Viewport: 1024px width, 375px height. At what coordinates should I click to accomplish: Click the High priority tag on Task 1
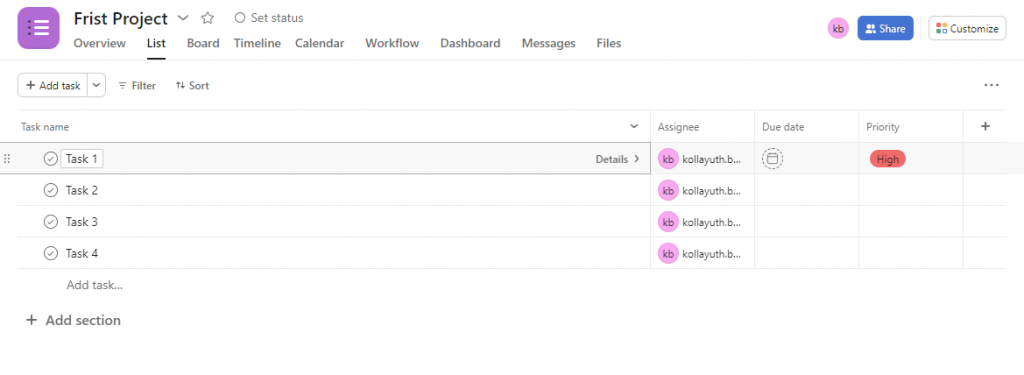pos(888,159)
